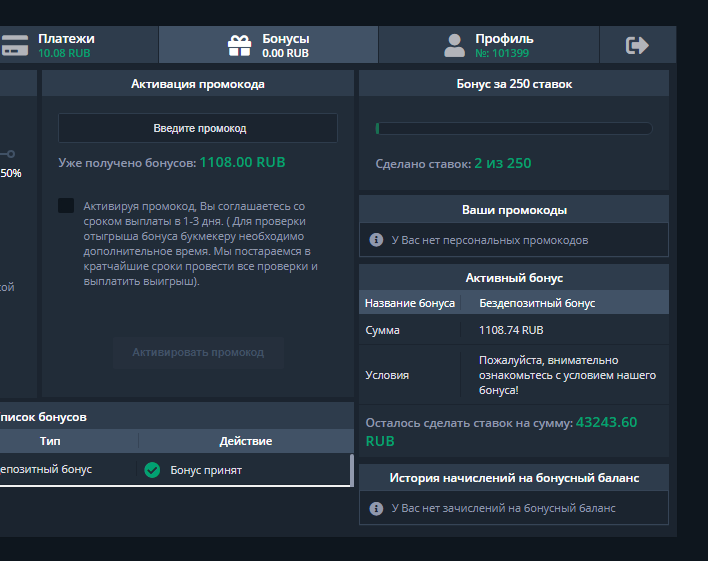Click the profile number №: 101399

click(502, 53)
